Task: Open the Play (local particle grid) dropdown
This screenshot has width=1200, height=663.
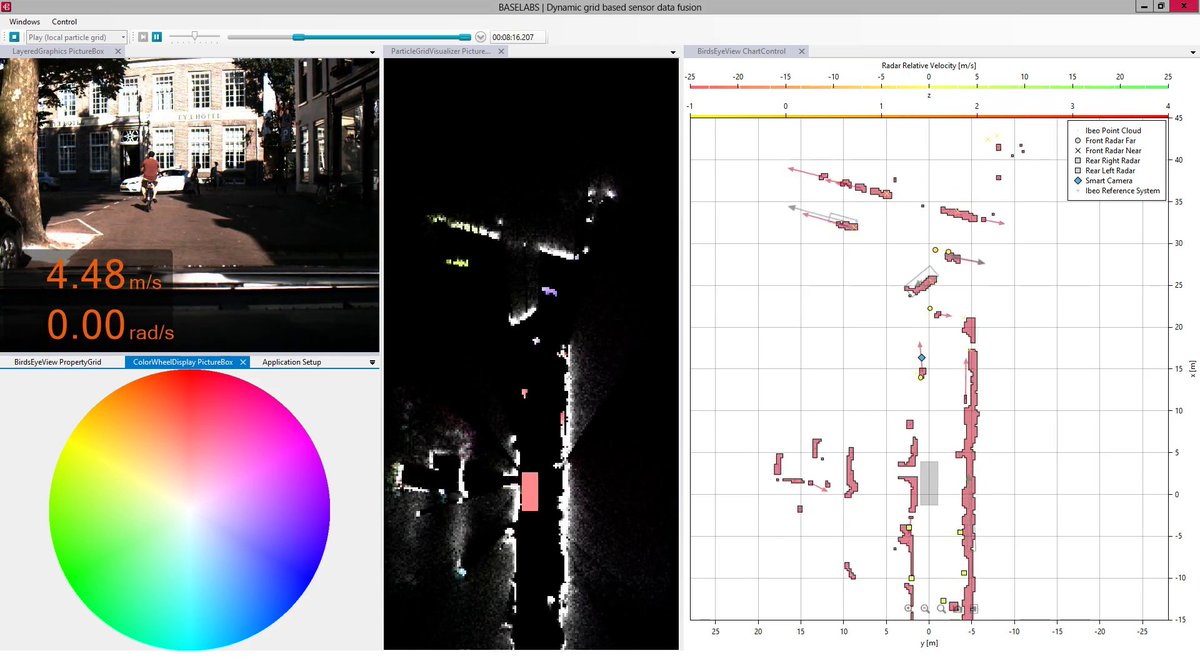Action: 123,36
